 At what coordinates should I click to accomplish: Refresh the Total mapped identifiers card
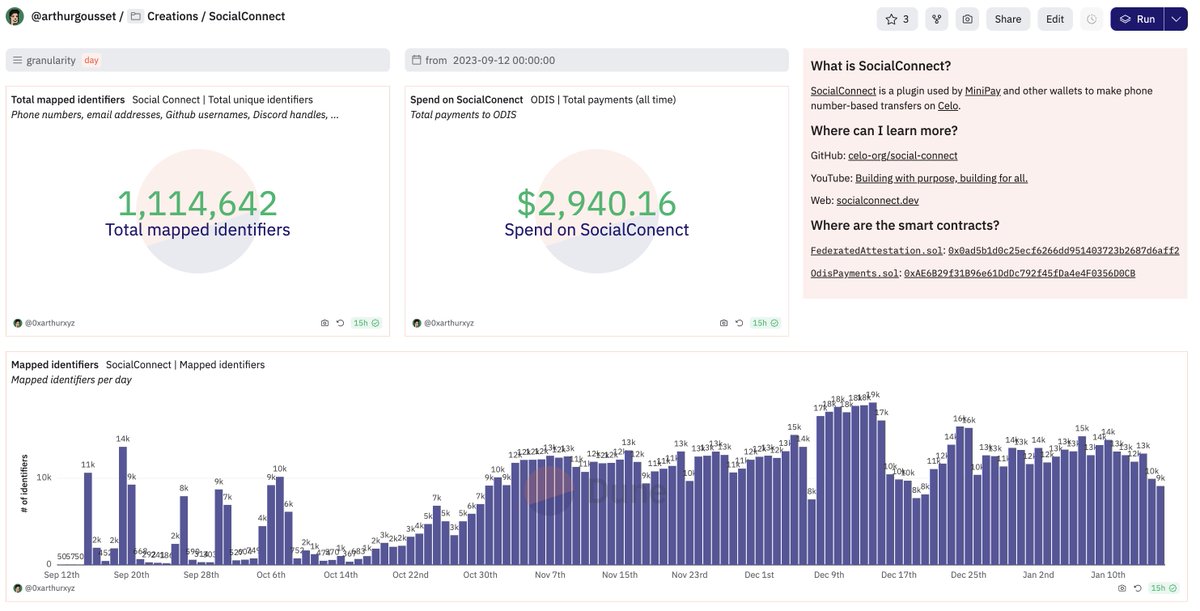(340, 323)
